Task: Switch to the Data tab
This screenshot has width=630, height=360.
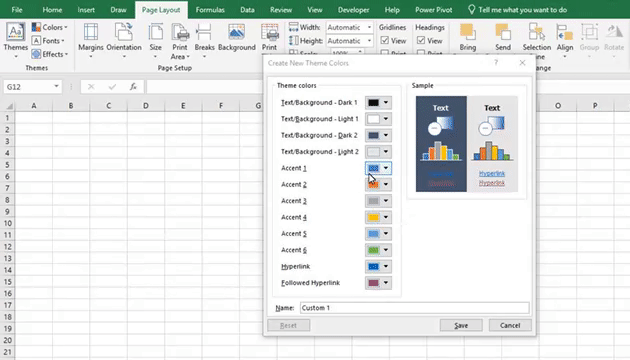Action: [247, 10]
